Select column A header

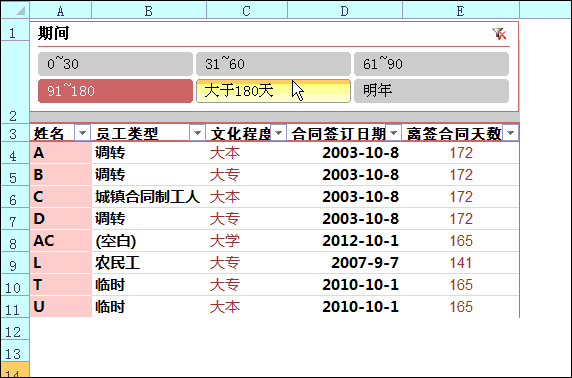tap(61, 11)
